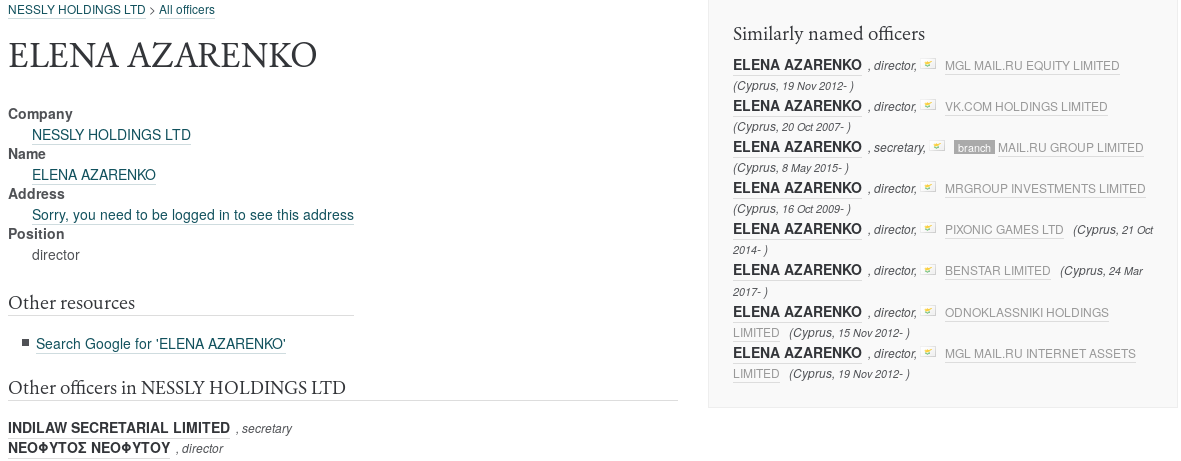
Task: Click the Cyprus flag next to VK.COM HOLDINGS LIMITED
Action: 929,105
